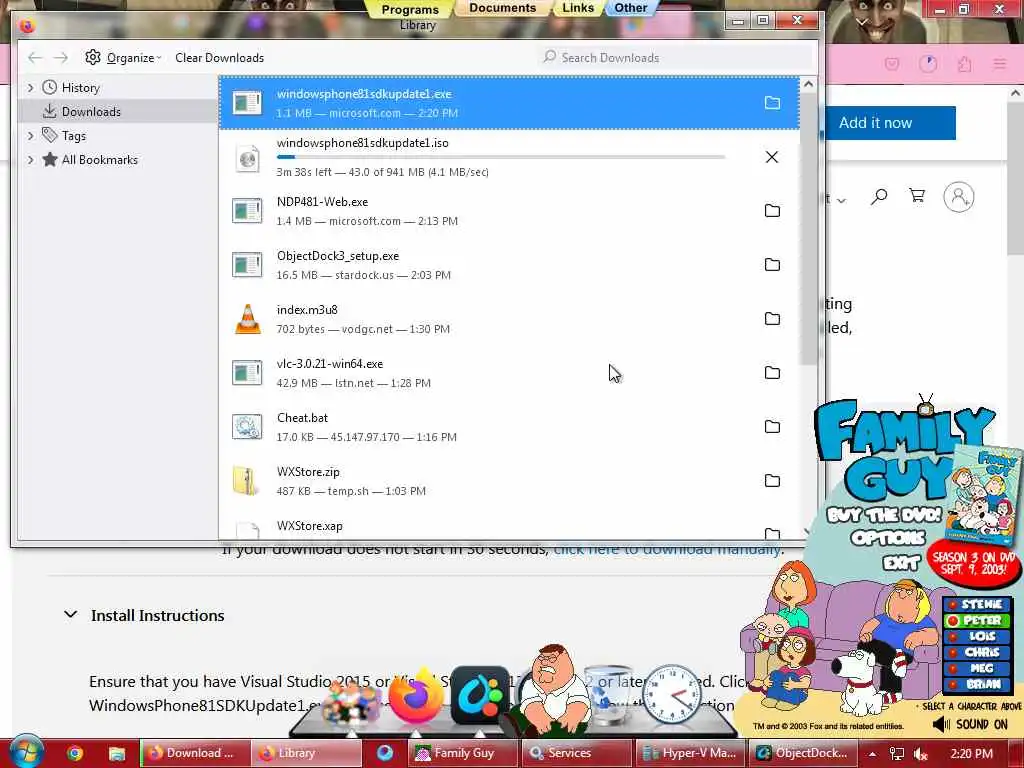
Task: Click the disc icon of the .iso download
Action: coord(248,157)
